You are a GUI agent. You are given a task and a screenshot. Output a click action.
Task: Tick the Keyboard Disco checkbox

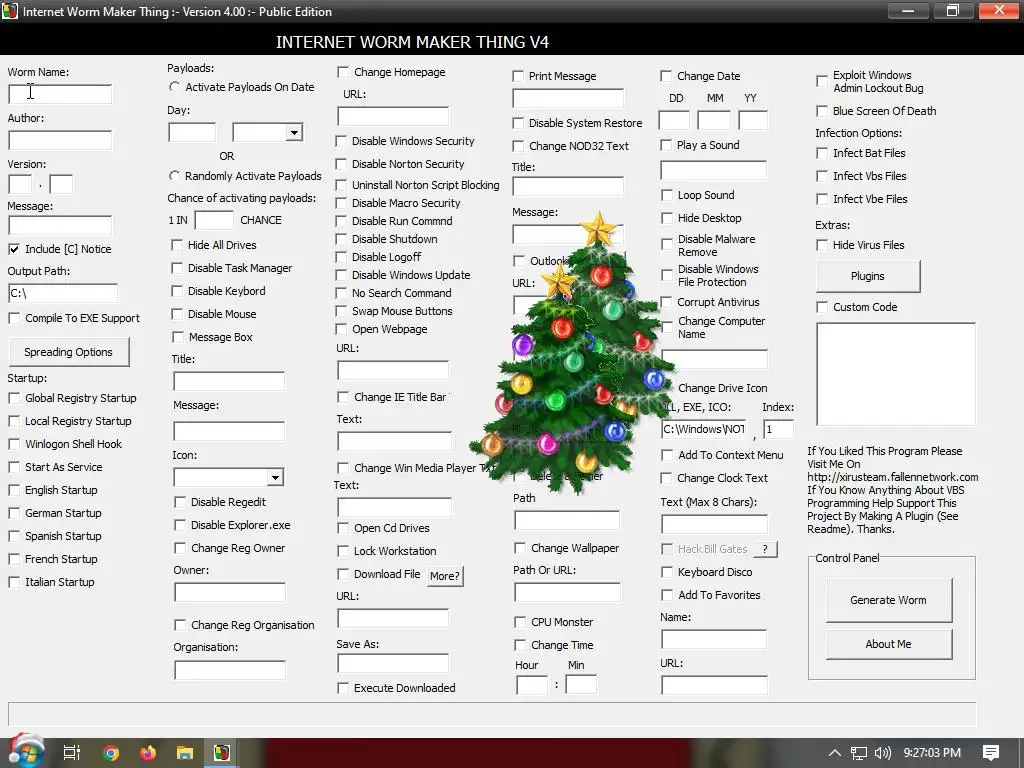(x=667, y=572)
